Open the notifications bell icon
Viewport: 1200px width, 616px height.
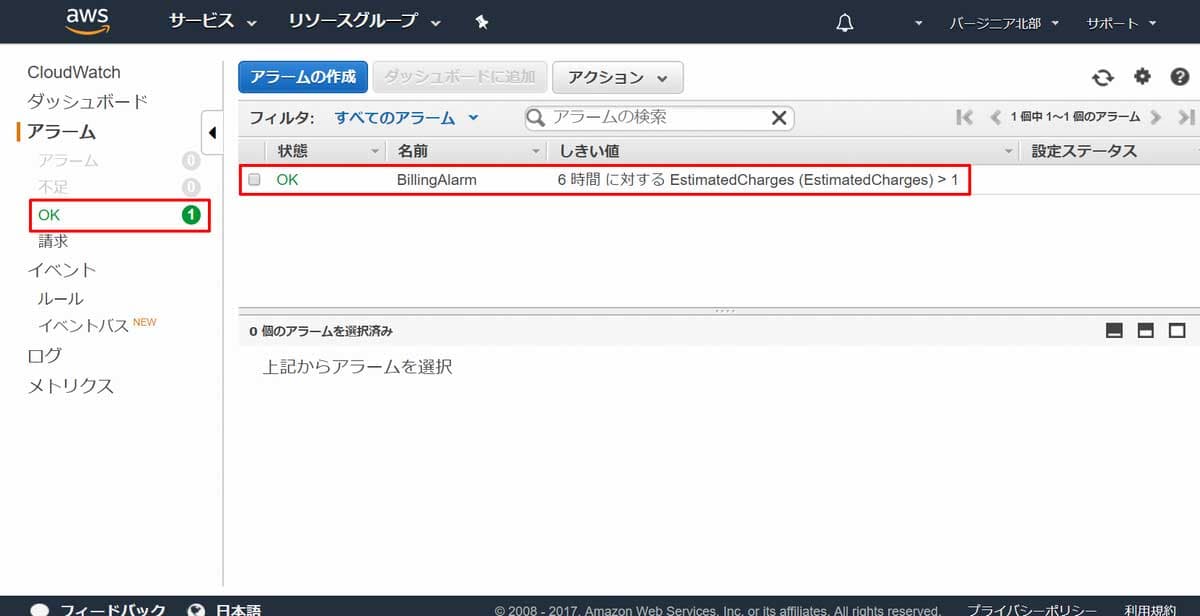click(x=845, y=22)
